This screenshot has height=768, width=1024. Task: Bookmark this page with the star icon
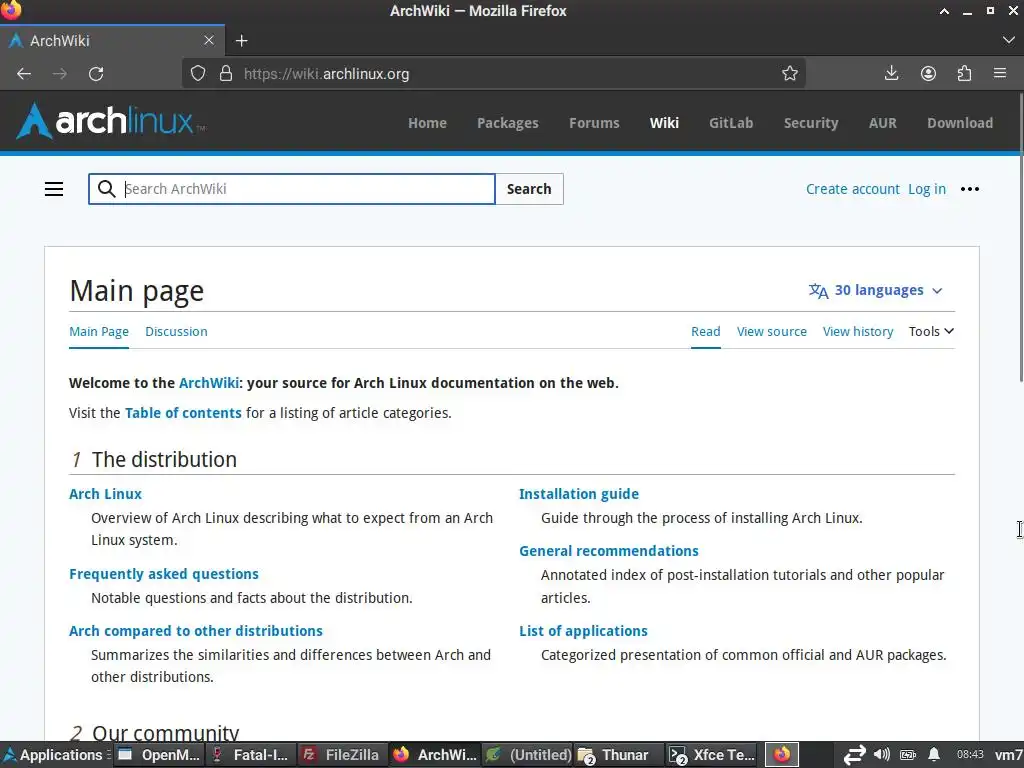(790, 73)
